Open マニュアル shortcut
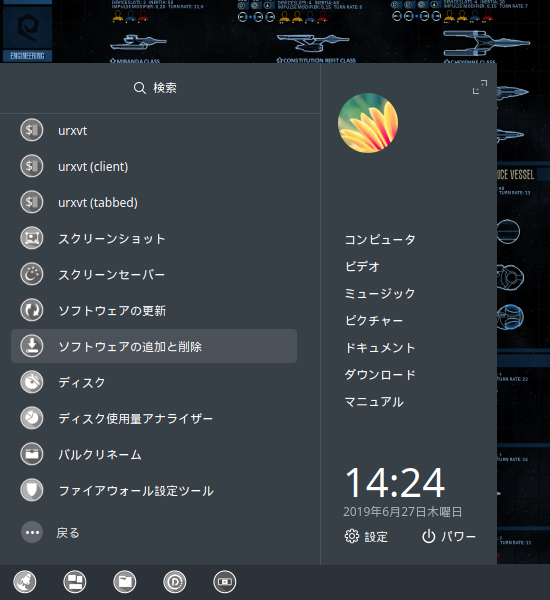Image resolution: width=550 pixels, height=600 pixels. point(374,402)
